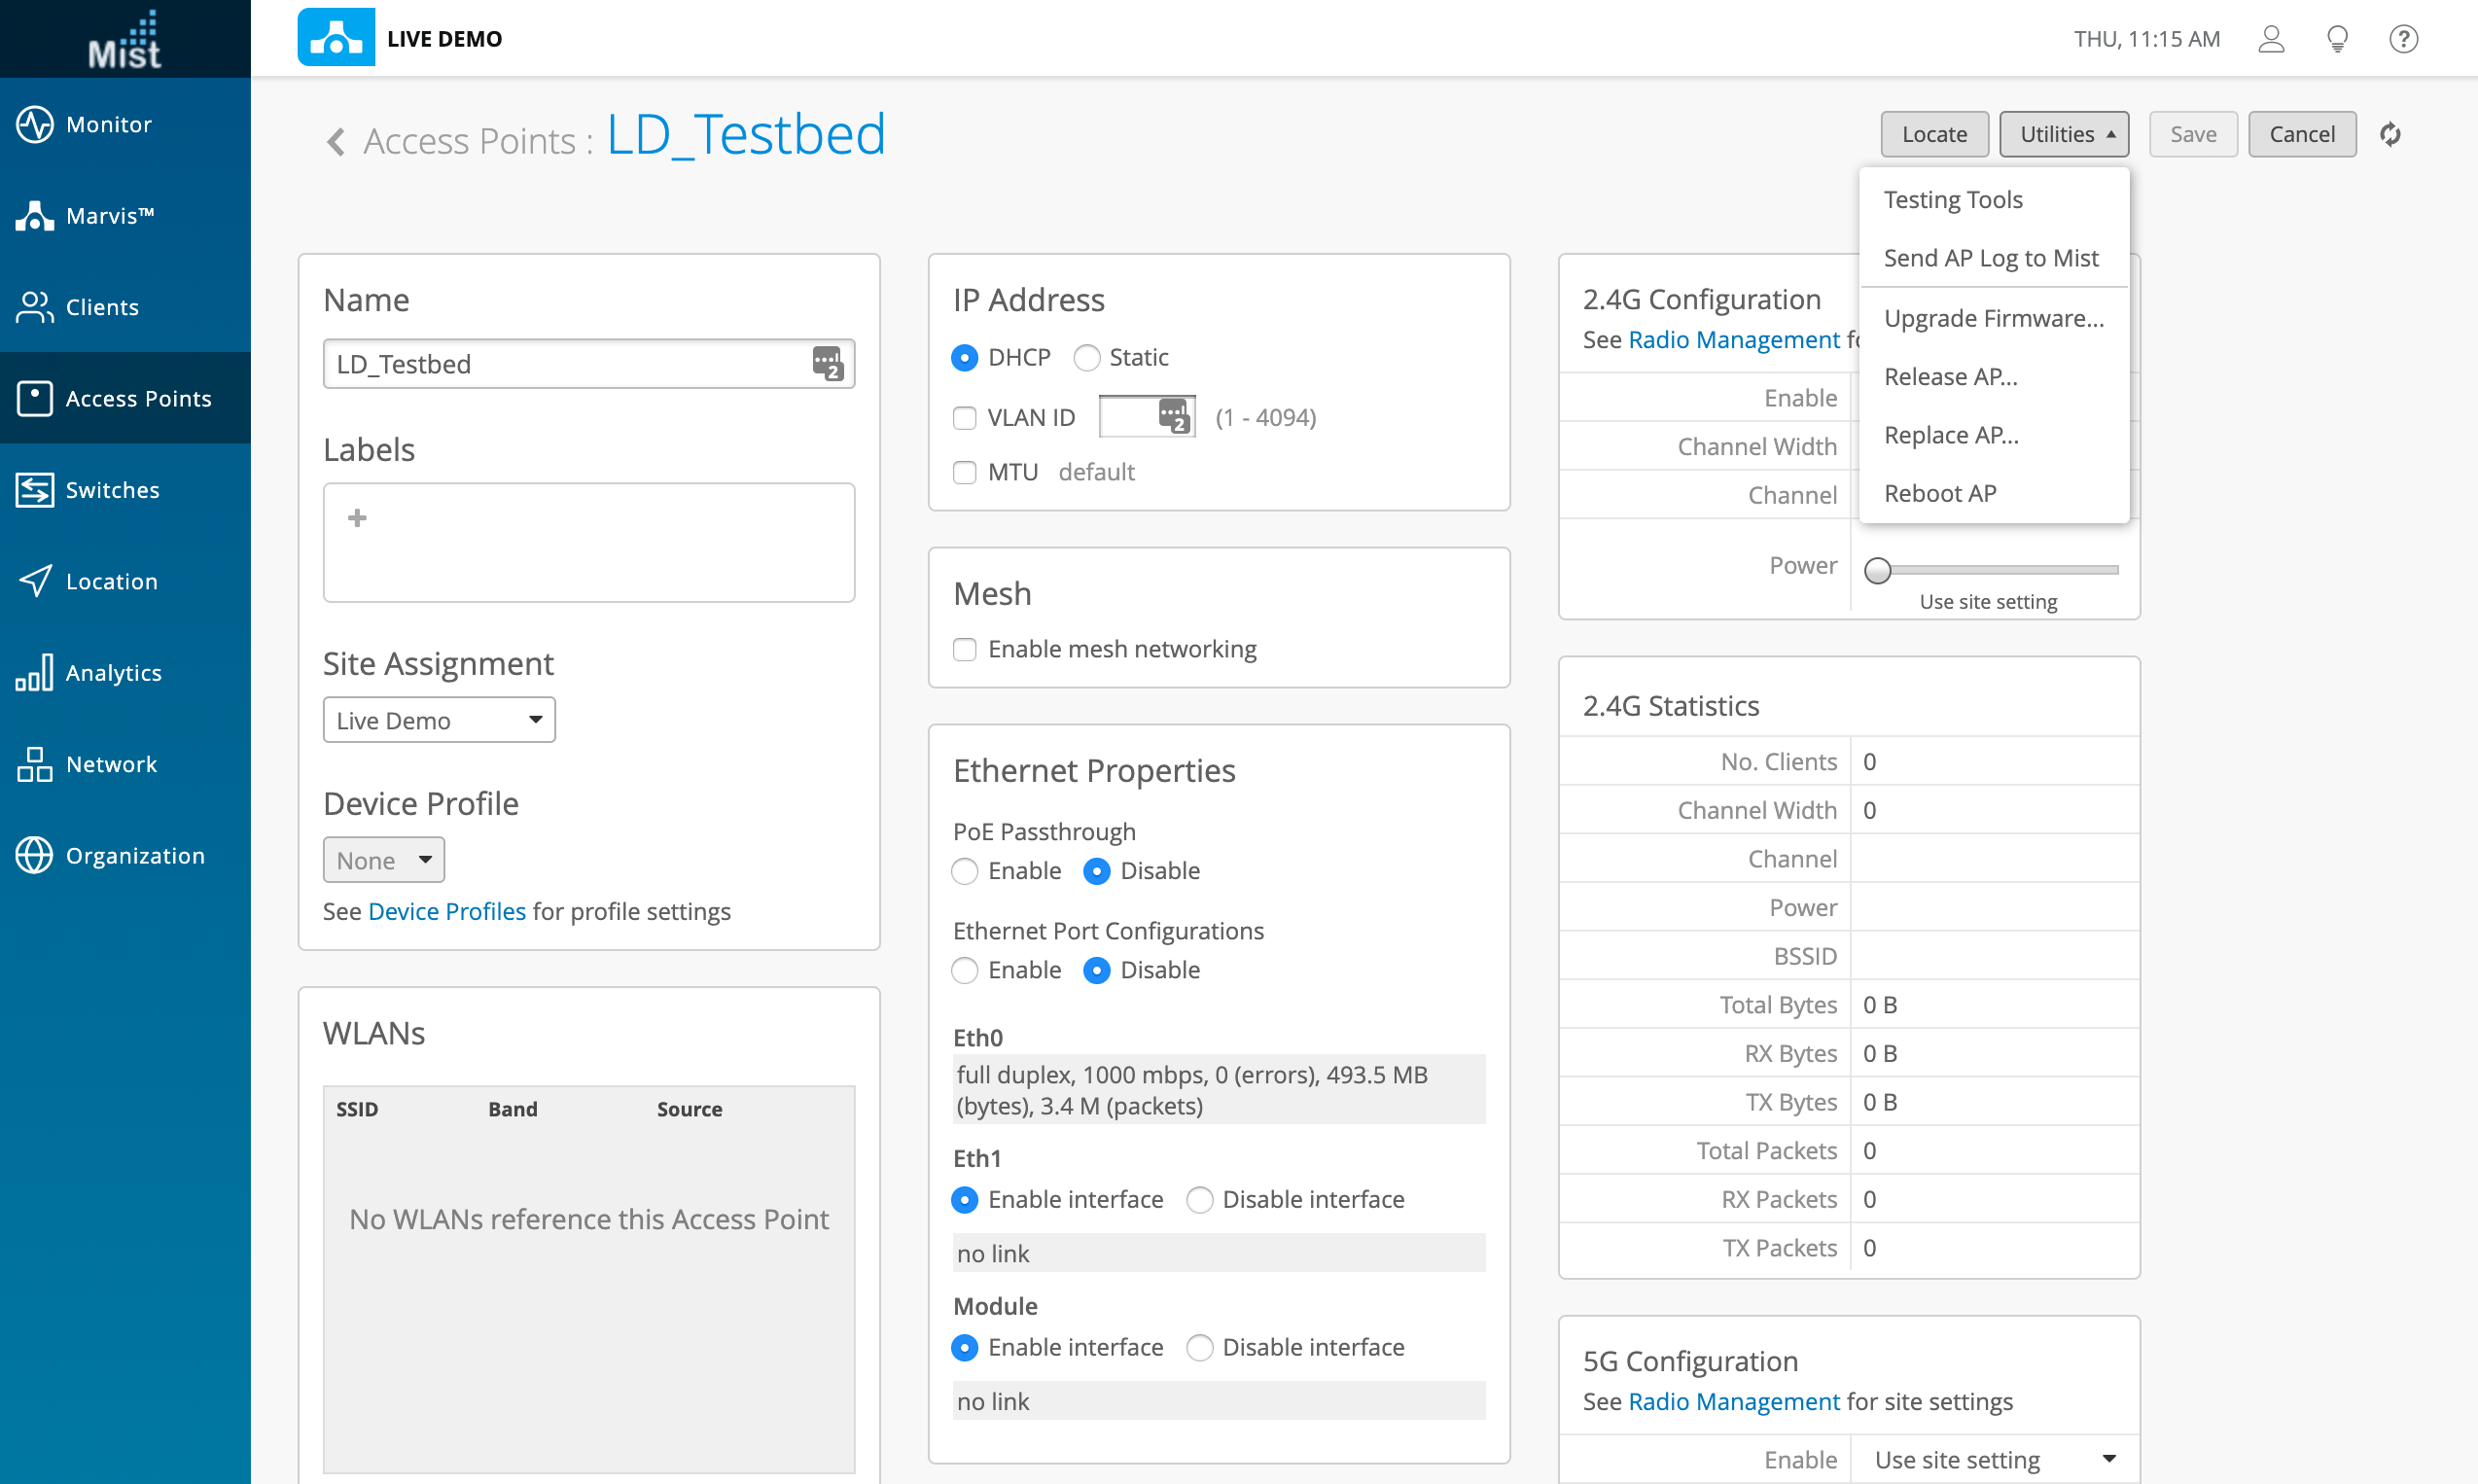Image resolution: width=2478 pixels, height=1484 pixels.
Task: Open the 5G Enable site setting dropdown
Action: click(1994, 1459)
